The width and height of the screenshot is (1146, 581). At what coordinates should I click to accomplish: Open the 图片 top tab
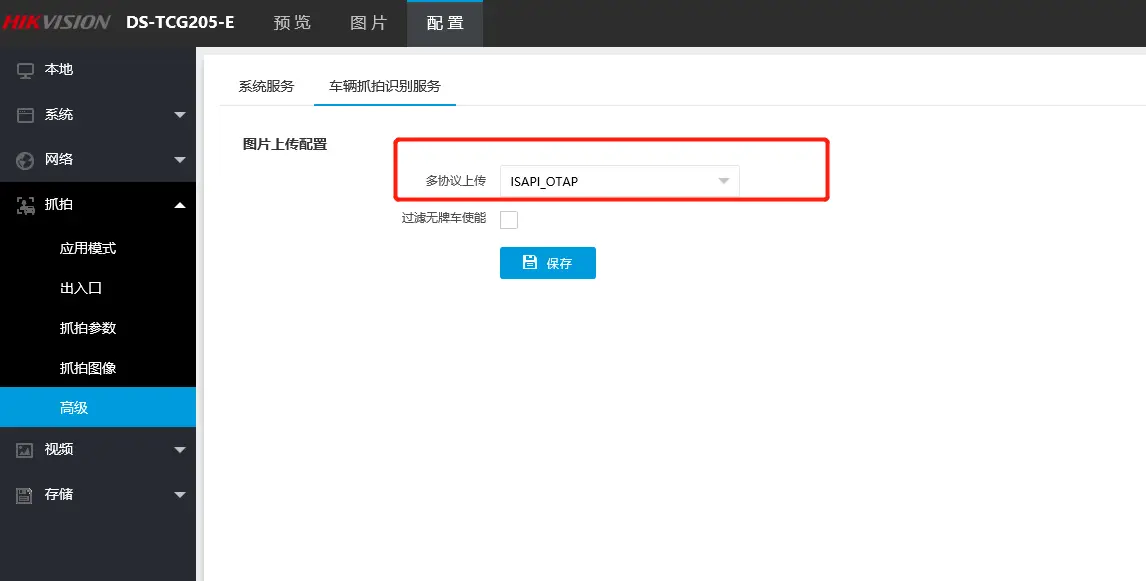click(369, 23)
